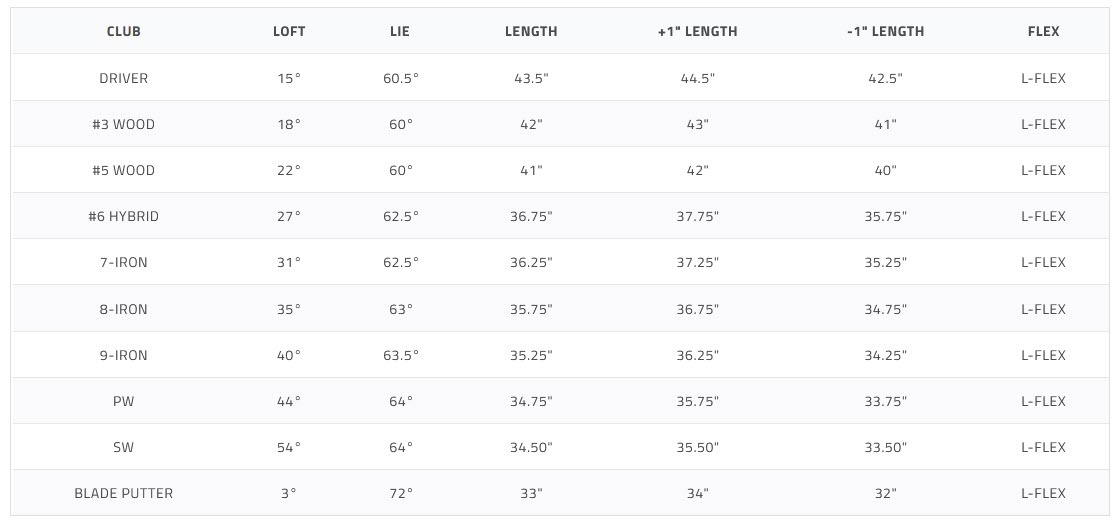Click the #6 HYBRID club name
1120x520 pixels.
coord(124,216)
